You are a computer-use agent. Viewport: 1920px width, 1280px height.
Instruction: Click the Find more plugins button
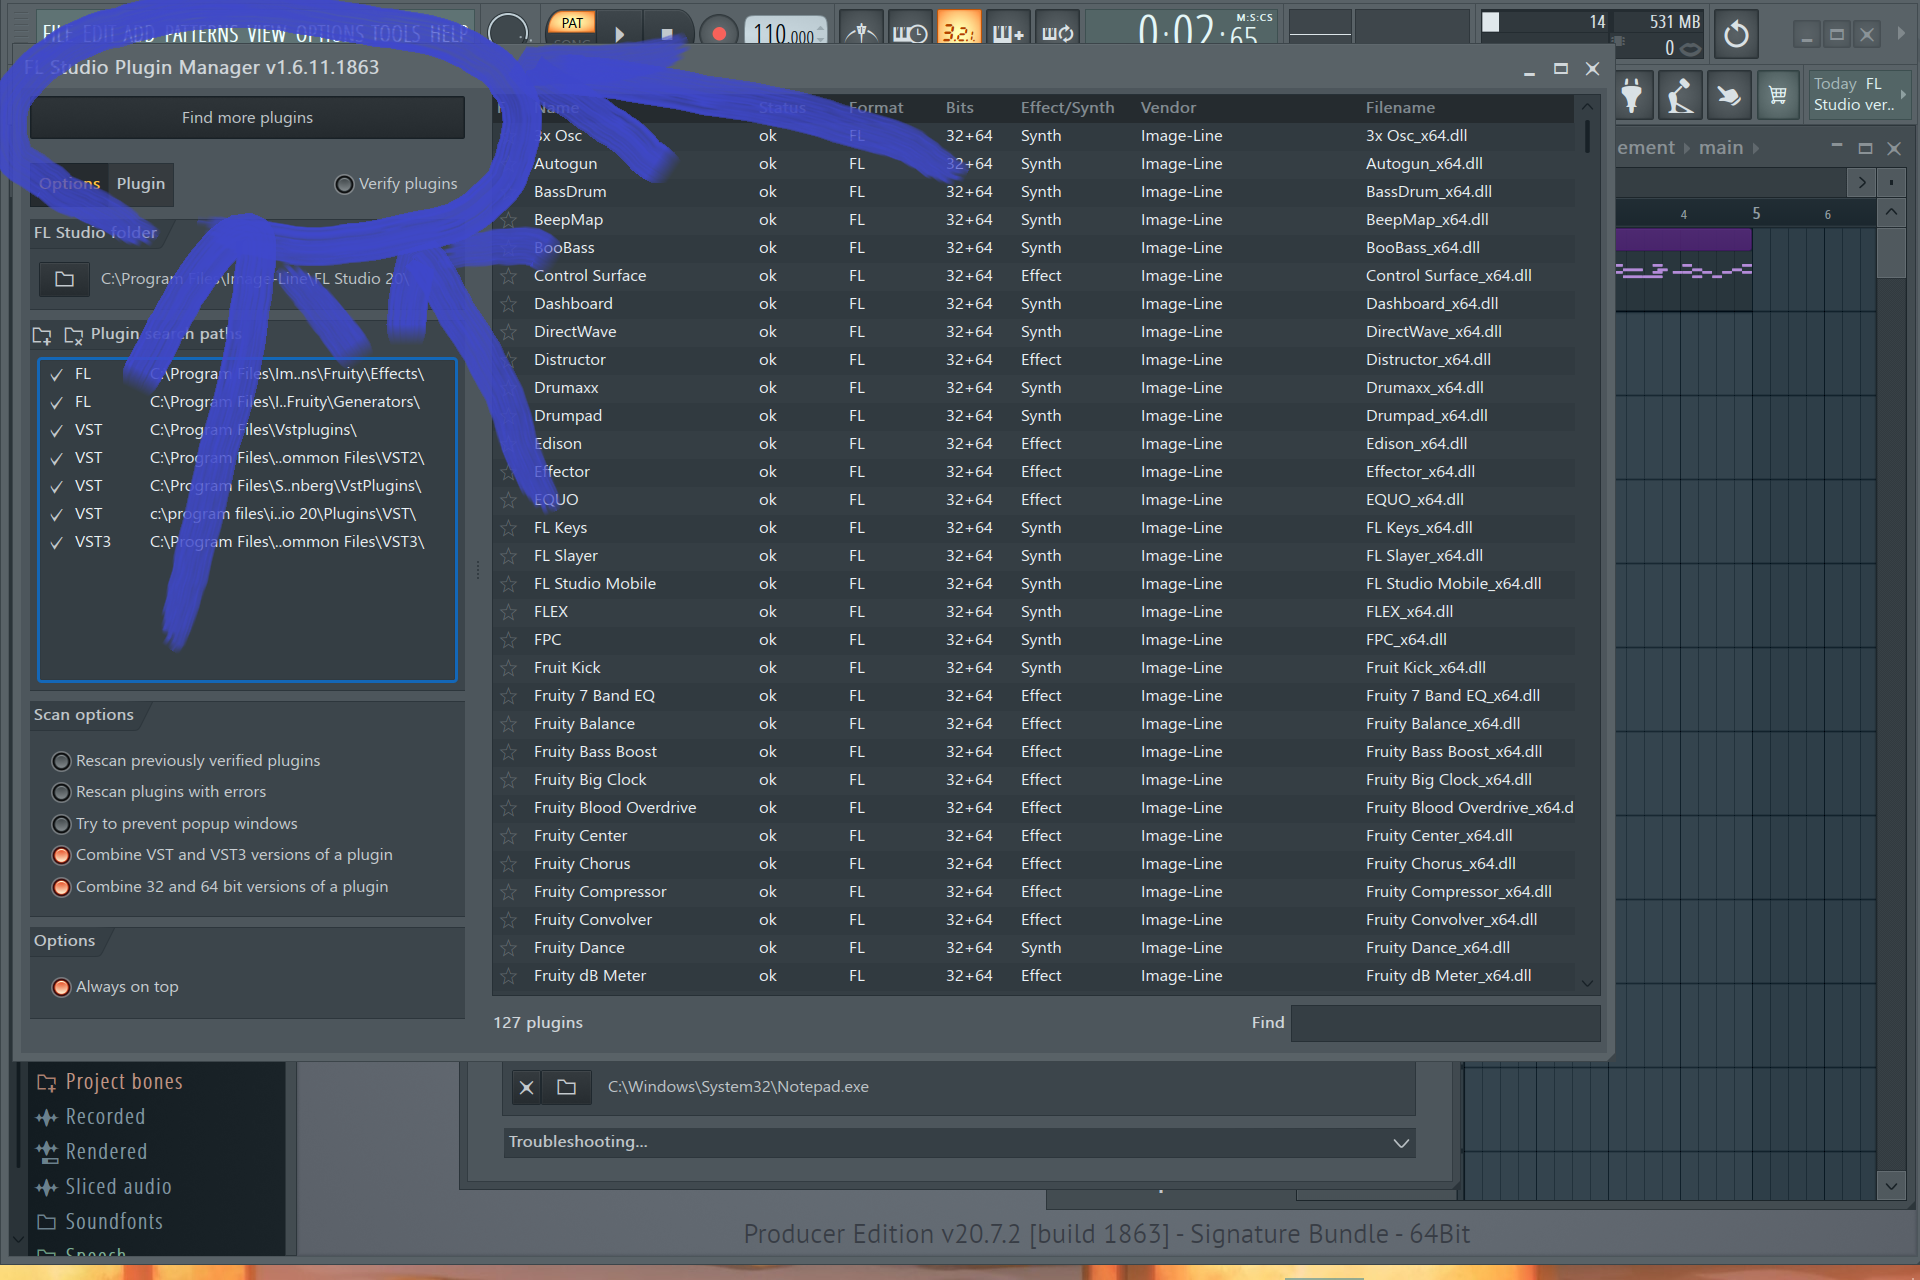pyautogui.click(x=247, y=118)
